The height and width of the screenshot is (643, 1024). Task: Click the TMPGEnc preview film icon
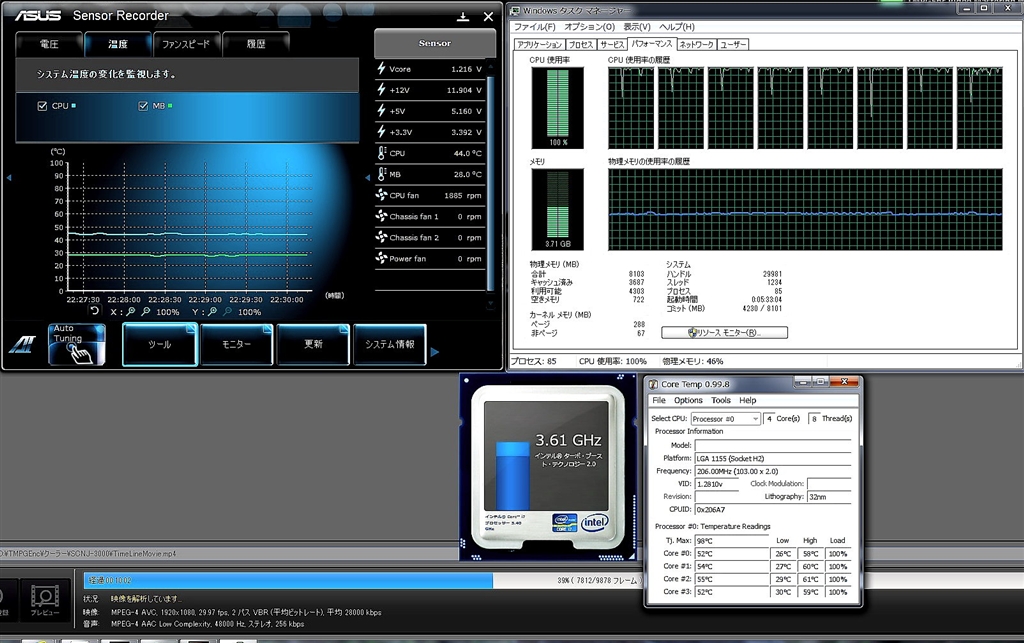pos(43,597)
